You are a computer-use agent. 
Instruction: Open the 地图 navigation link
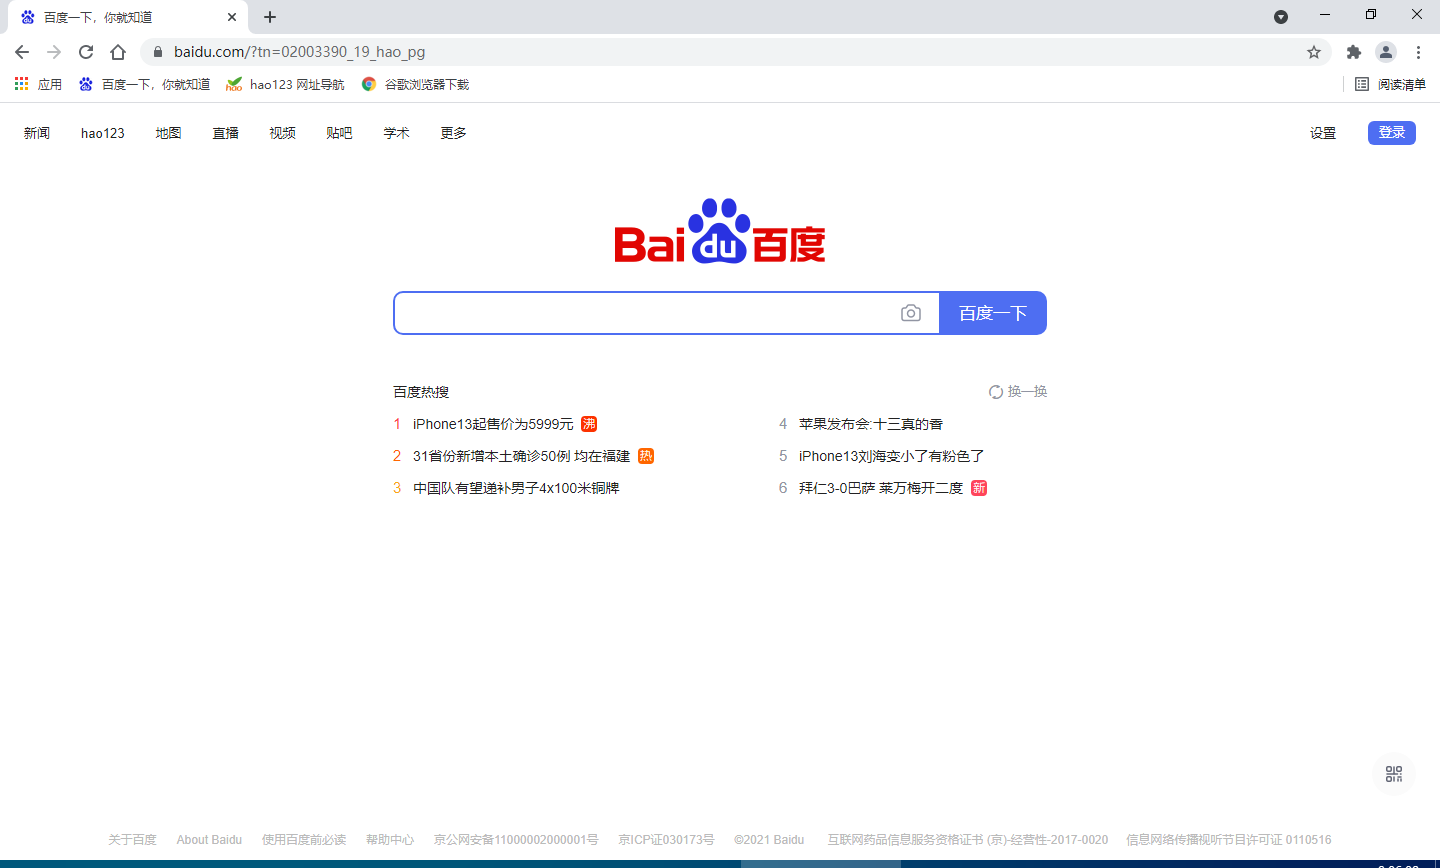point(169,133)
